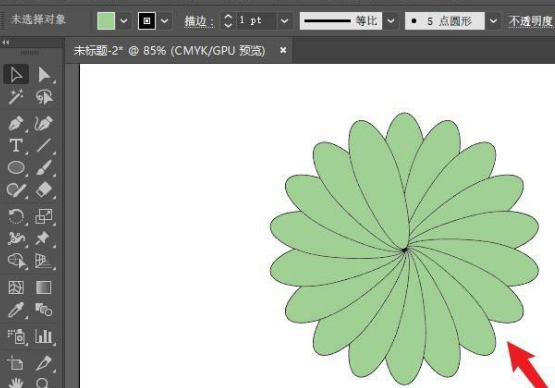Click the green fill color swatch
Viewport: 555px width, 388px height.
[106, 21]
